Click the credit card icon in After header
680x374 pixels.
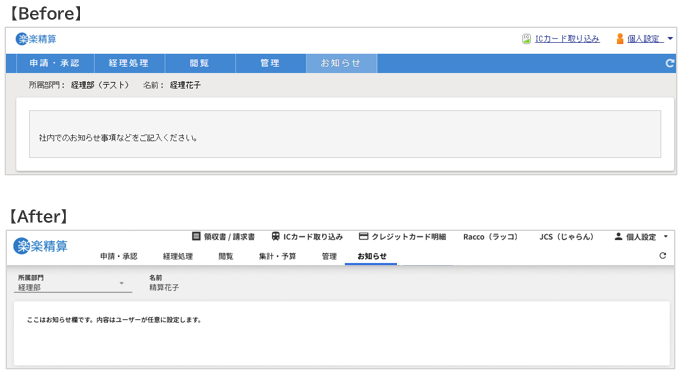[363, 236]
